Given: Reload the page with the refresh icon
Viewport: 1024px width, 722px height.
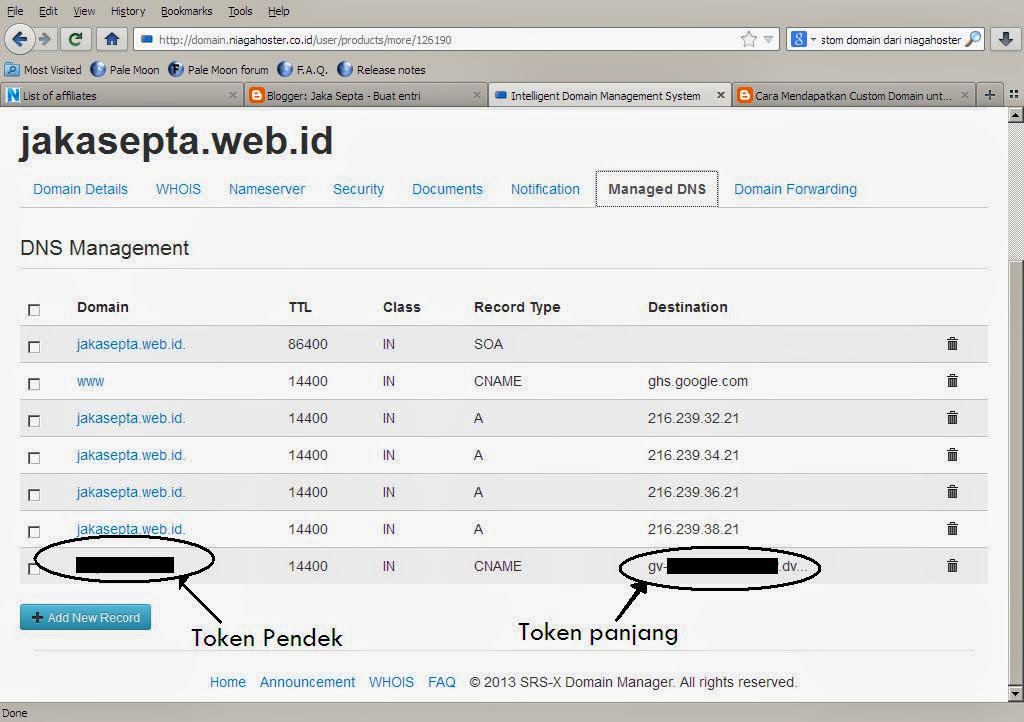Looking at the screenshot, I should (x=76, y=40).
